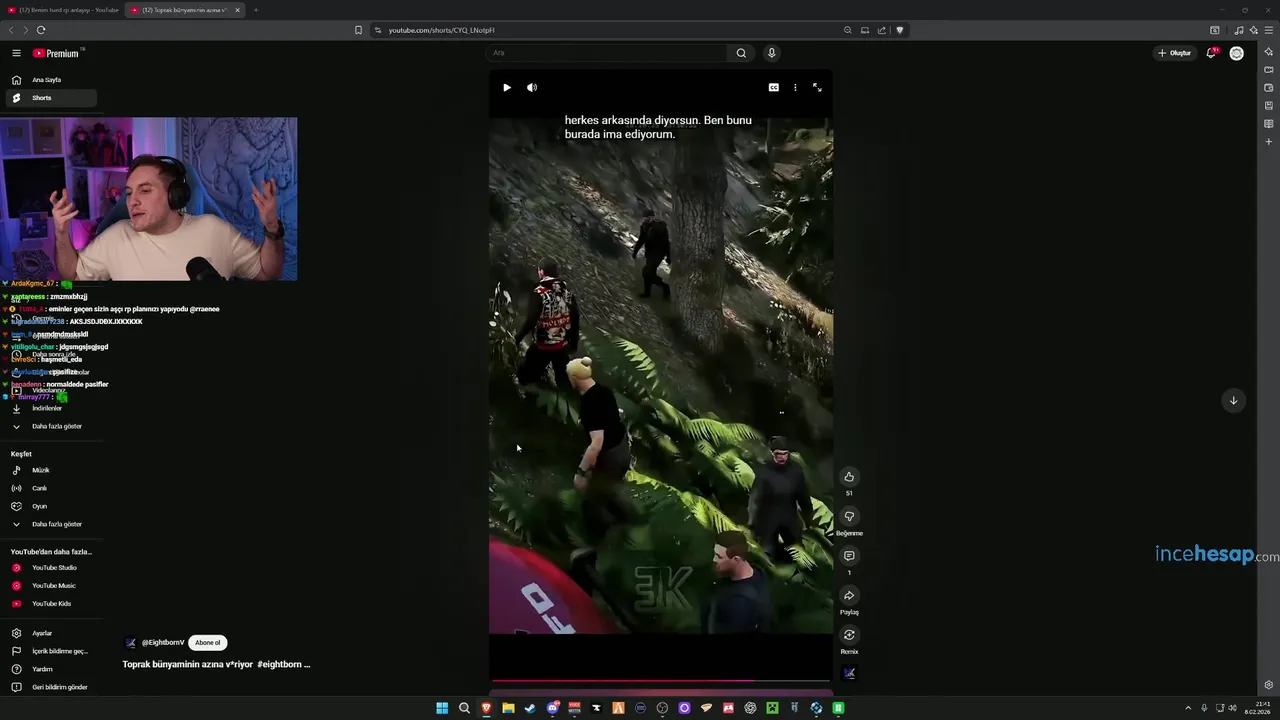Open wallet icon in browser side panel
The height and width of the screenshot is (720, 1280).
[1269, 88]
